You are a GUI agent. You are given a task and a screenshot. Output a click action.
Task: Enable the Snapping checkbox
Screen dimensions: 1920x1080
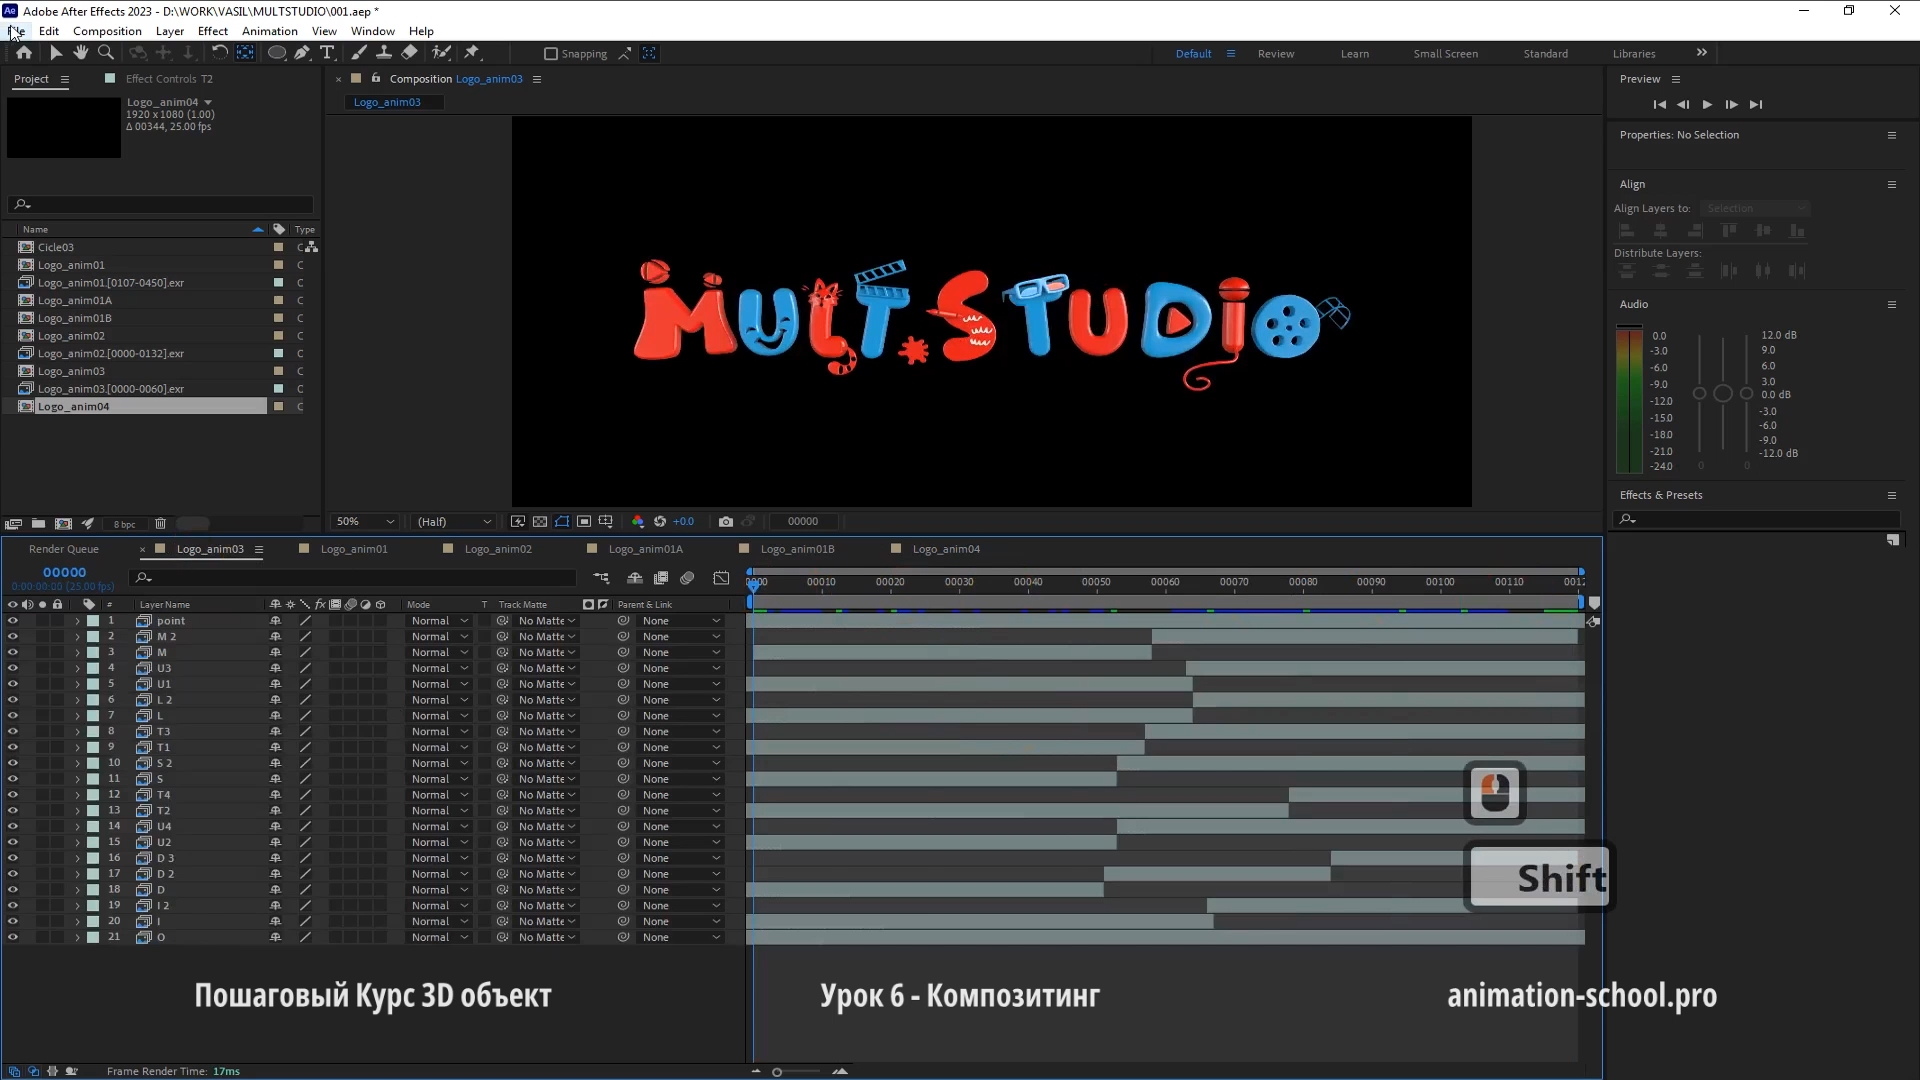click(550, 54)
